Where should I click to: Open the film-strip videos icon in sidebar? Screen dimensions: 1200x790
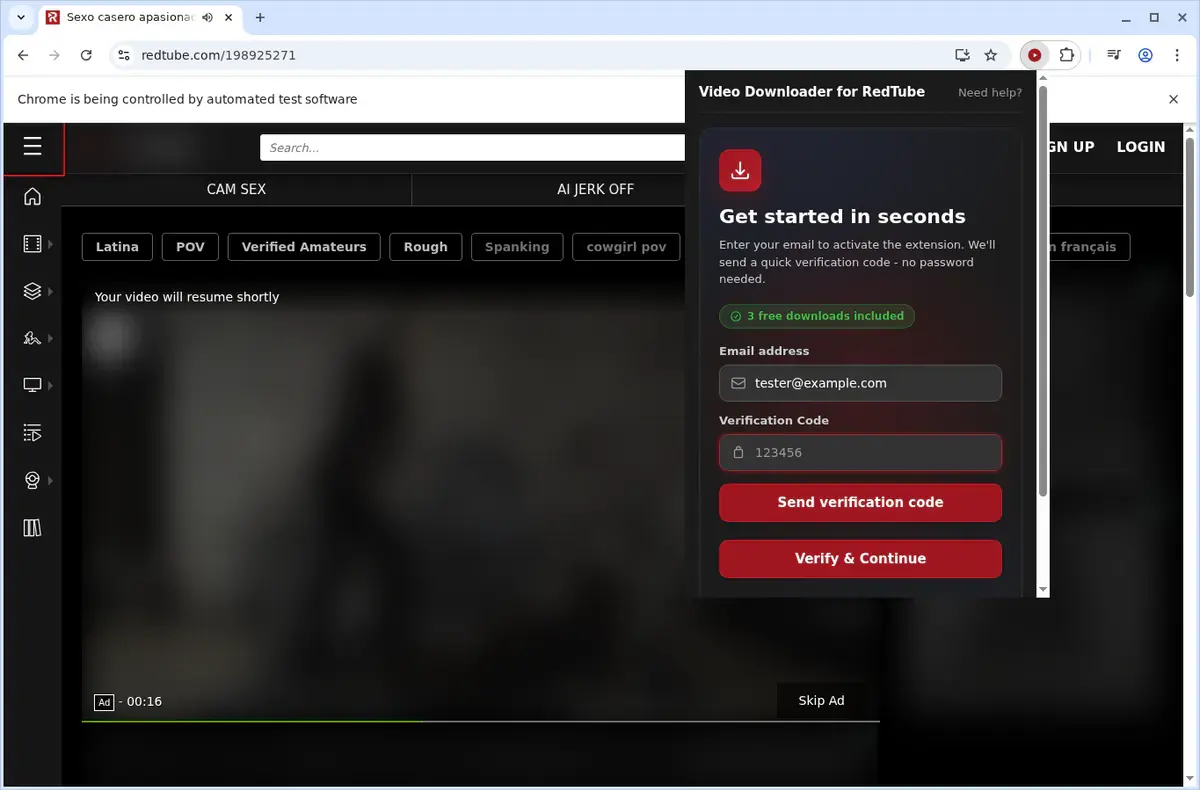(32, 243)
